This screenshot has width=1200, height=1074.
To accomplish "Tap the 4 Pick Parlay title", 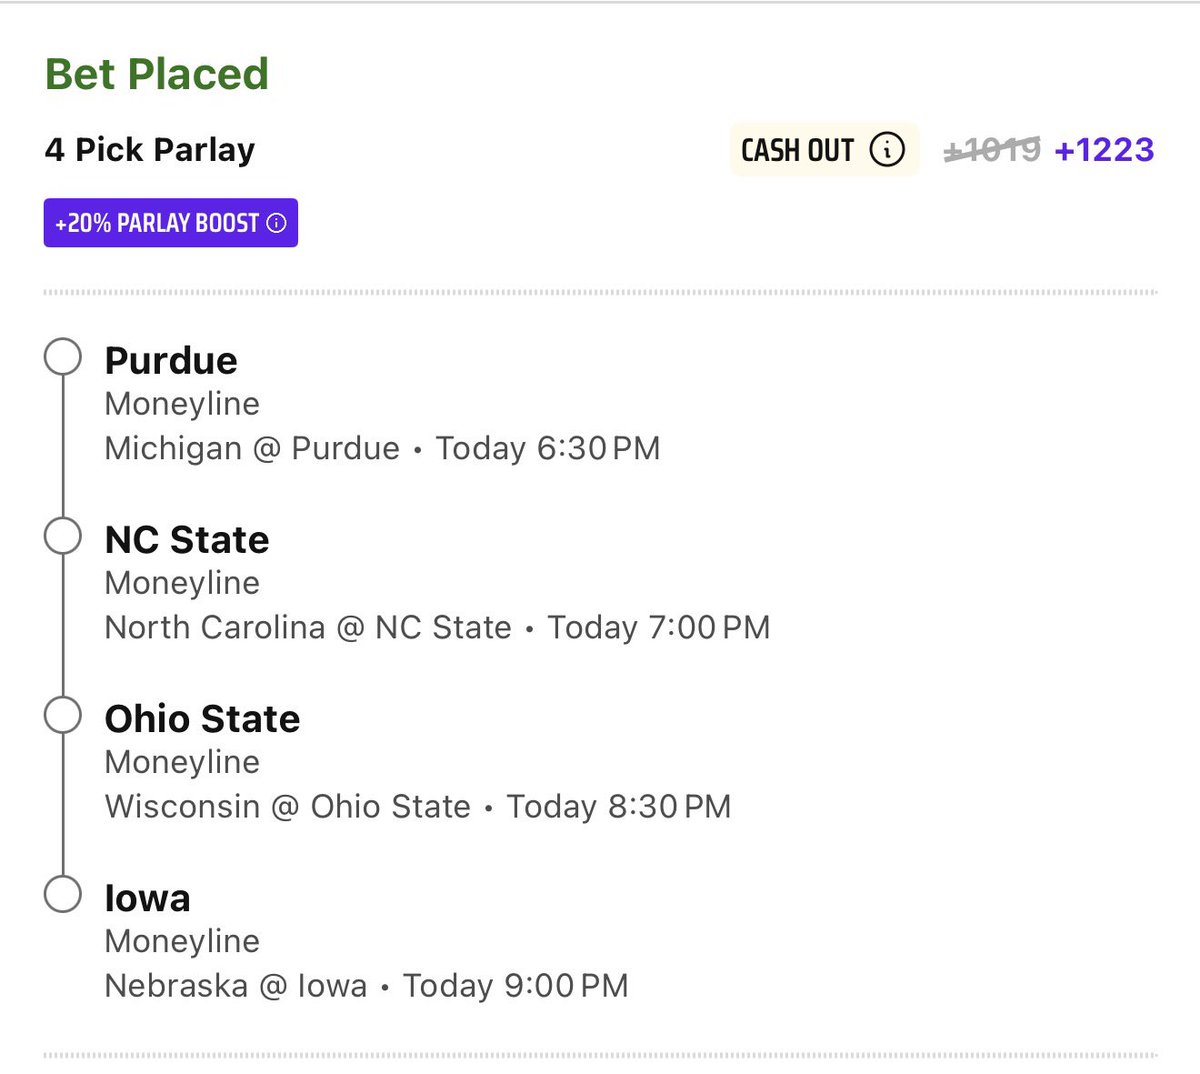I will coord(150,150).
